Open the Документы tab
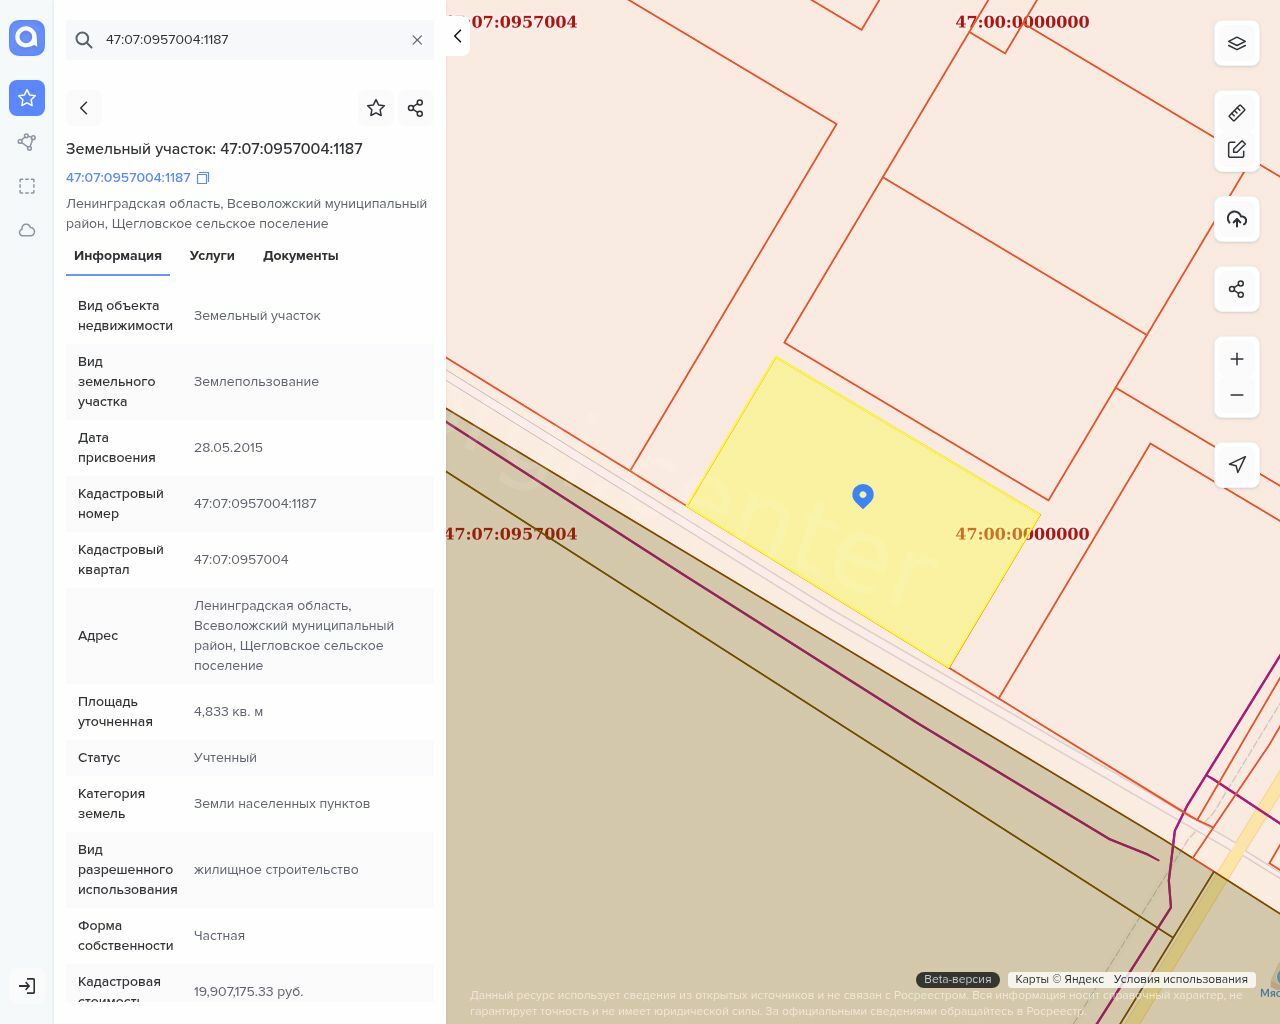The height and width of the screenshot is (1024, 1280). tap(300, 256)
